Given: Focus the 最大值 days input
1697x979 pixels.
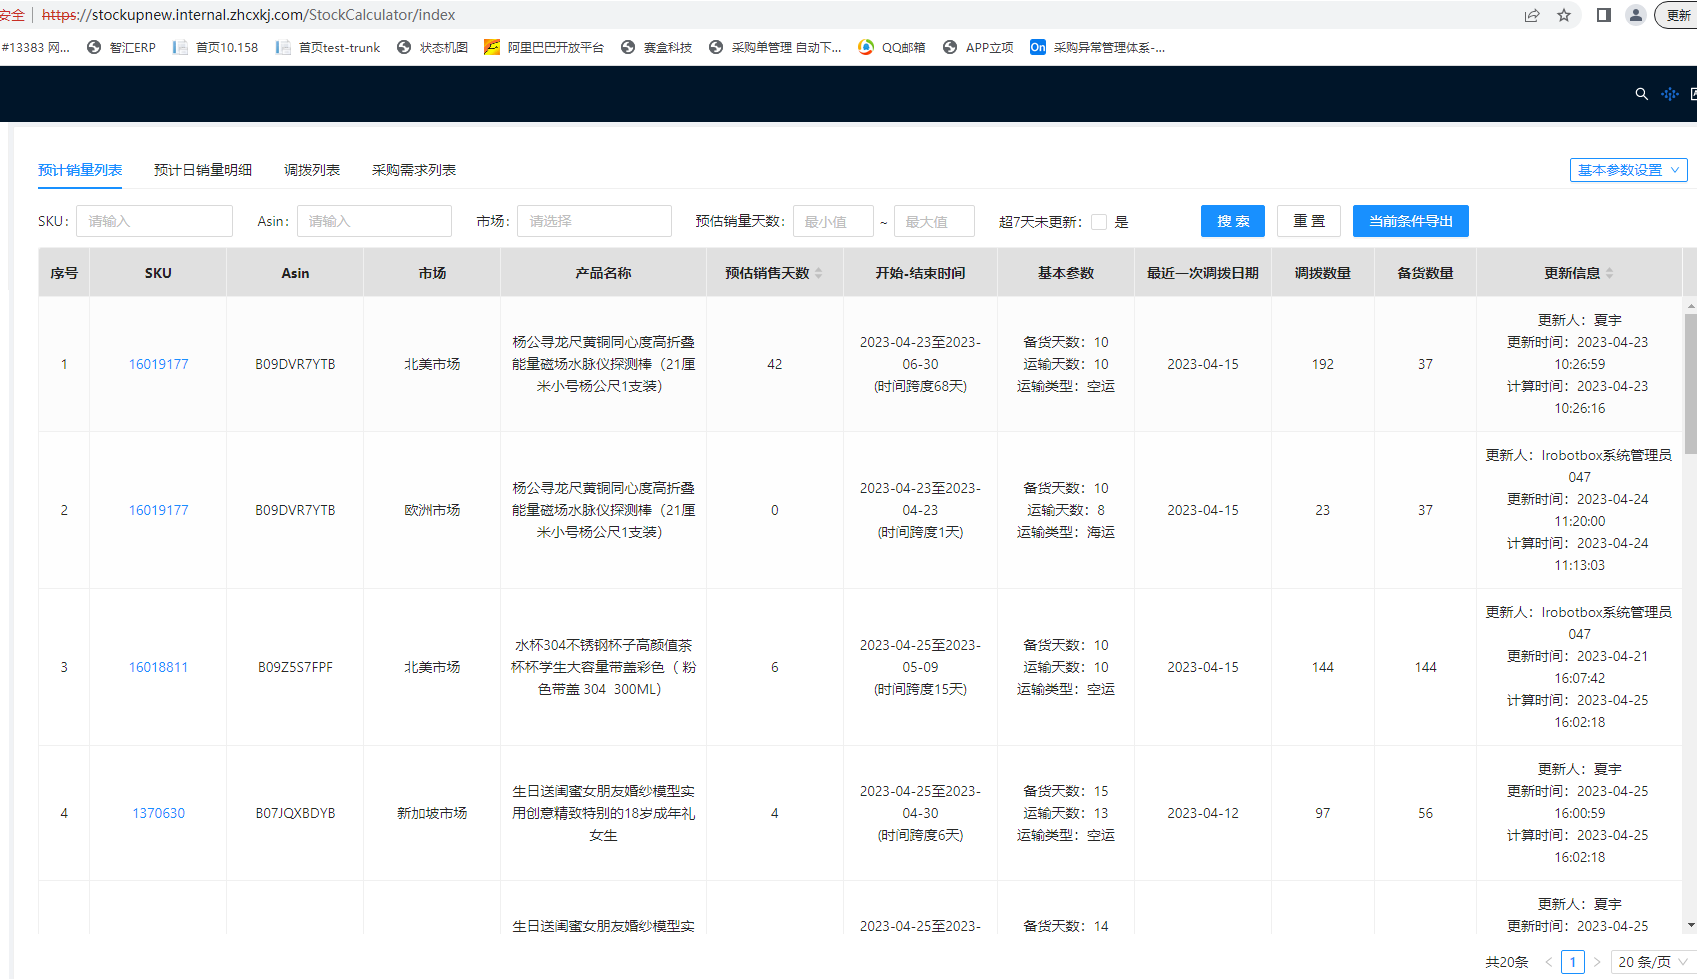Looking at the screenshot, I should pyautogui.click(x=934, y=221).
